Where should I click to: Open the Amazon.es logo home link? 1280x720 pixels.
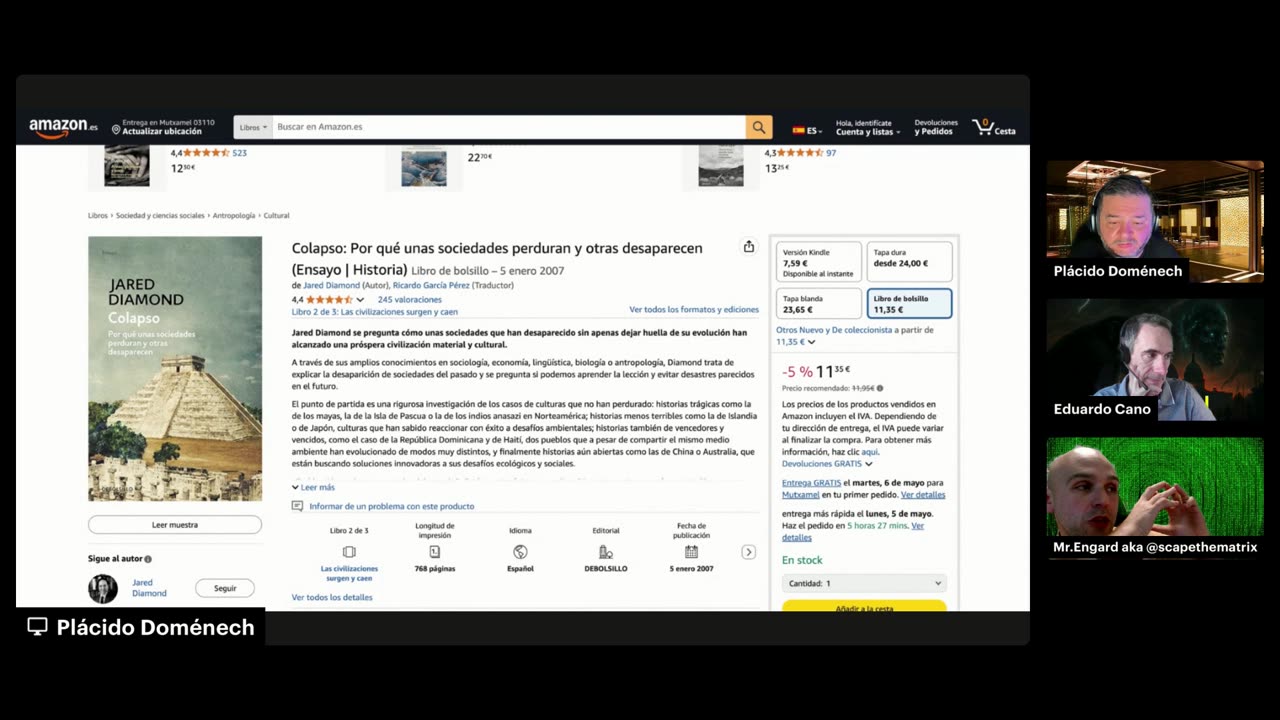pyautogui.click(x=63, y=127)
